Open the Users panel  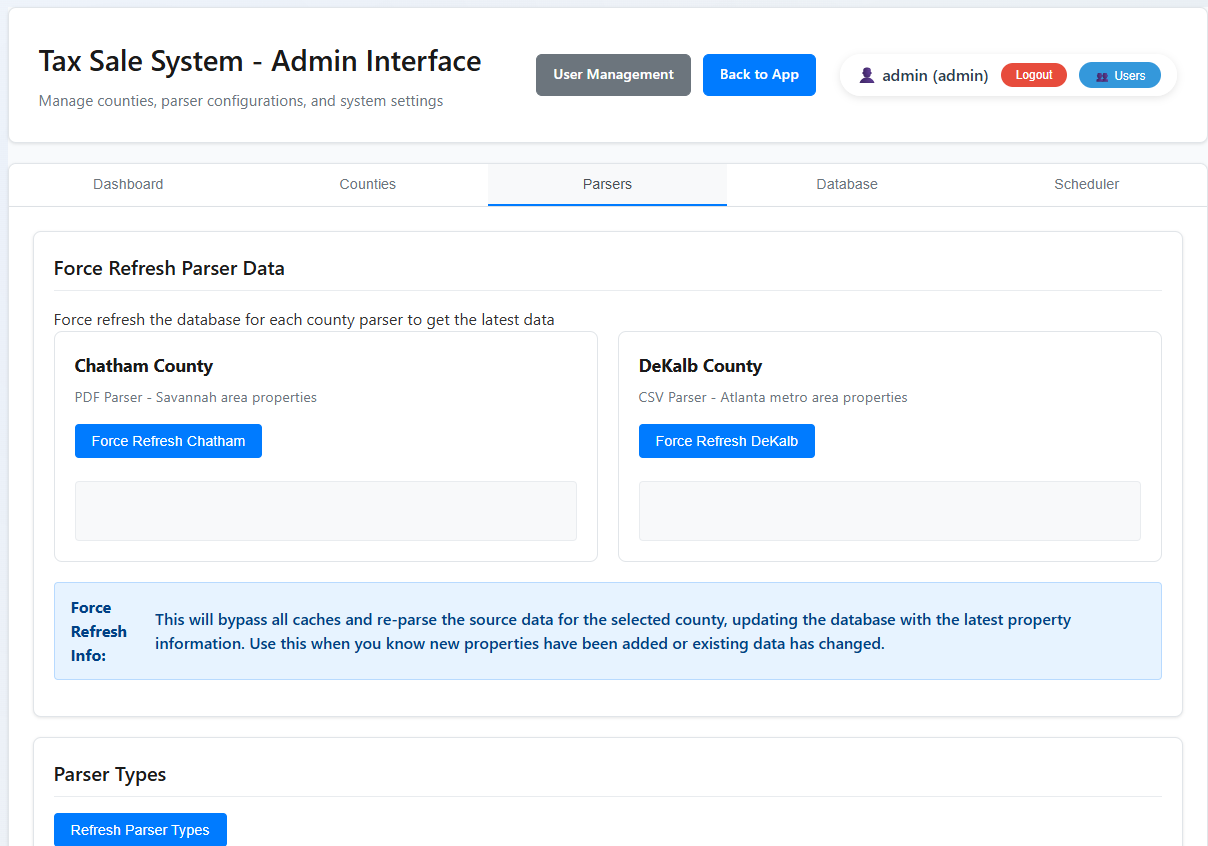(x=1120, y=74)
